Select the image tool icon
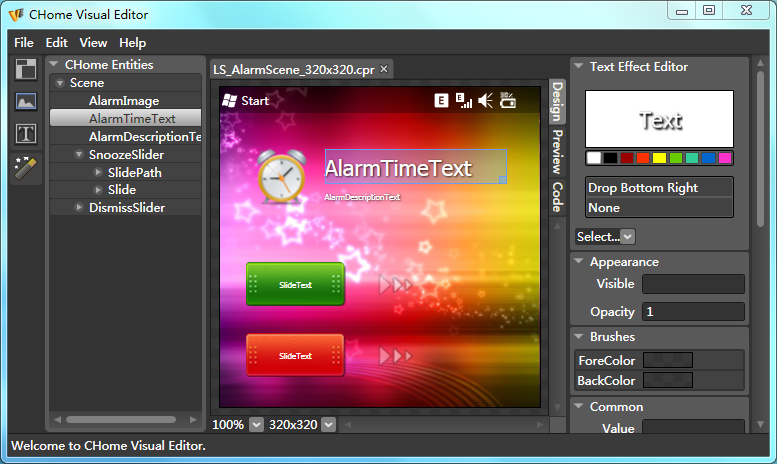 point(26,102)
